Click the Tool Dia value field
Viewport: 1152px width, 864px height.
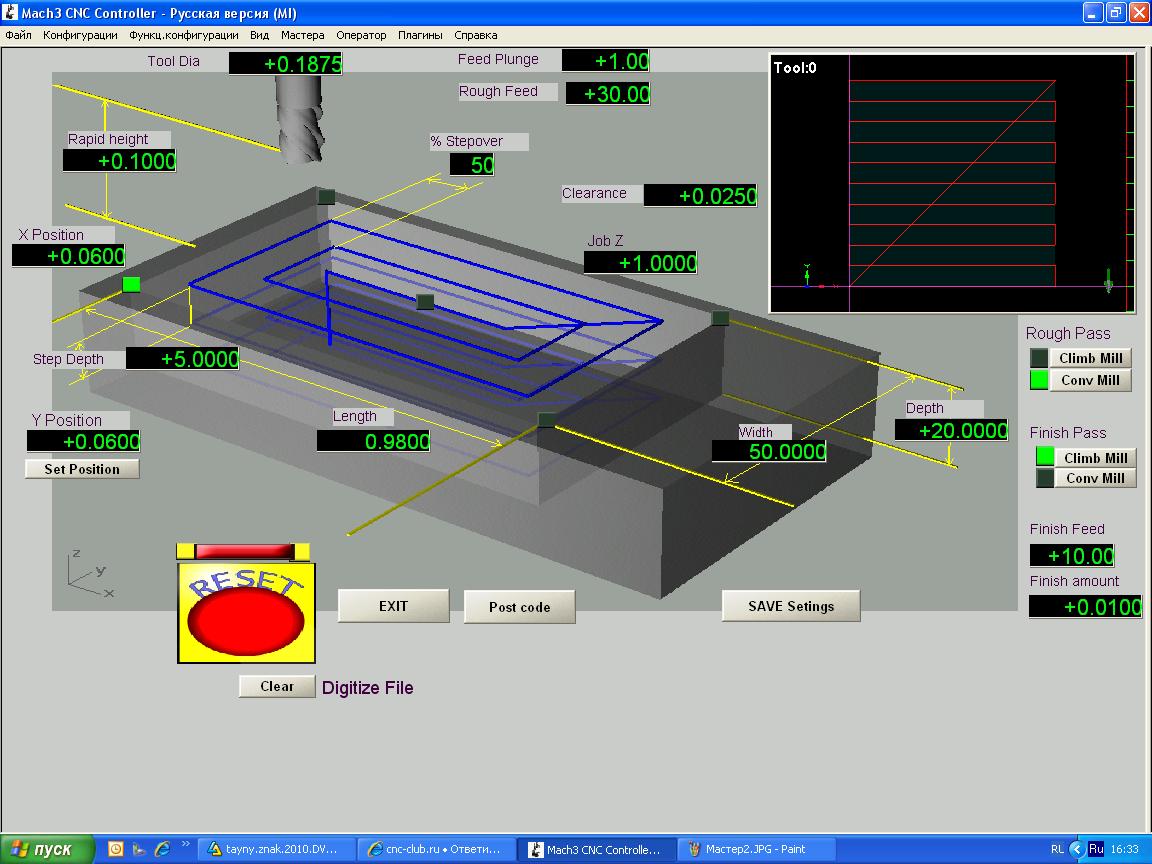tap(286, 63)
